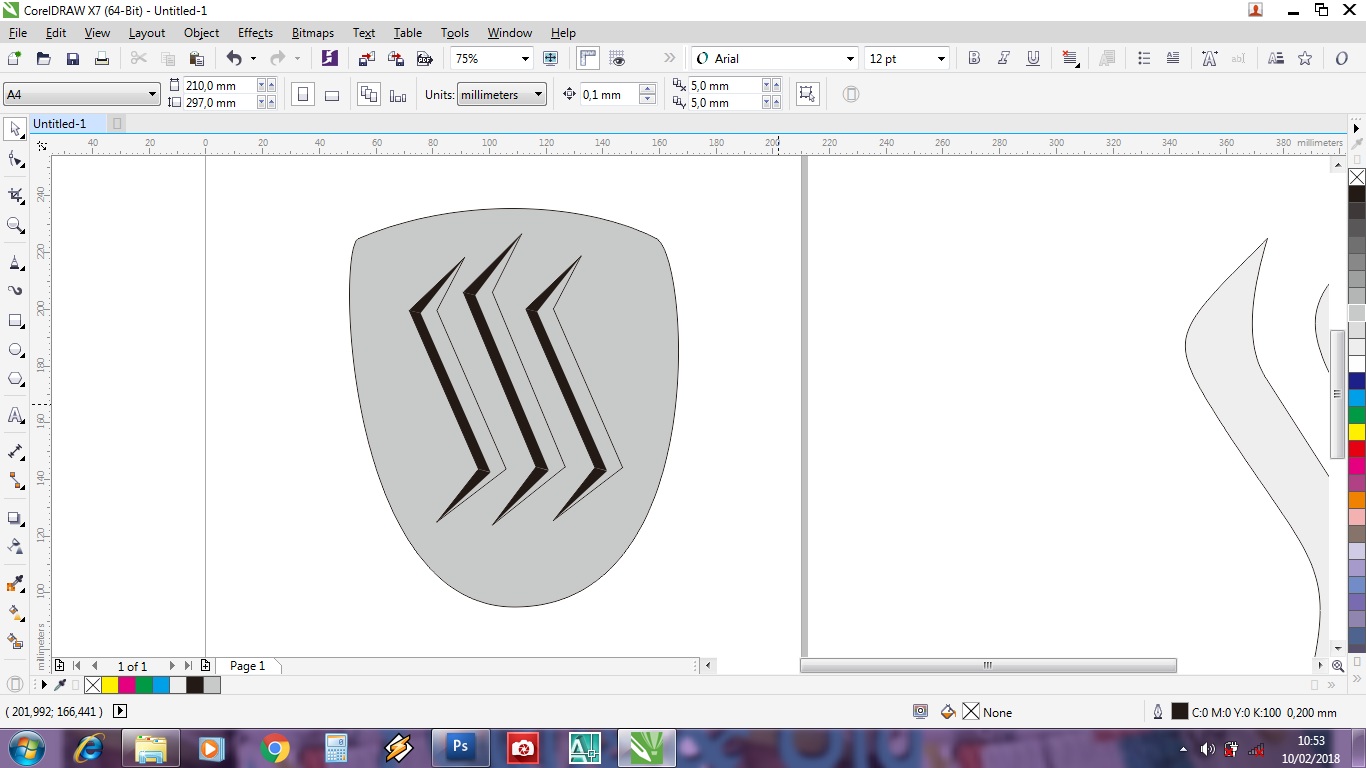Click the Import icon
The height and width of the screenshot is (768, 1366).
(366, 59)
